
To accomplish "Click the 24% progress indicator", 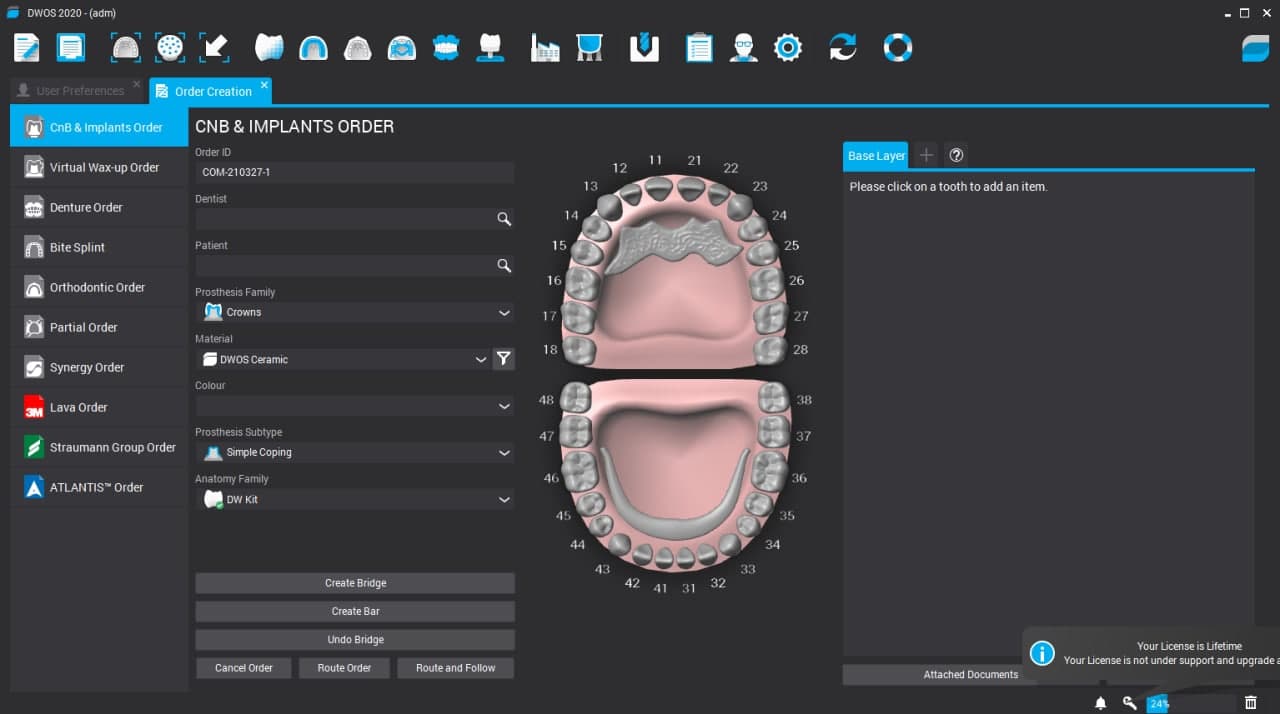I will pos(1157,703).
